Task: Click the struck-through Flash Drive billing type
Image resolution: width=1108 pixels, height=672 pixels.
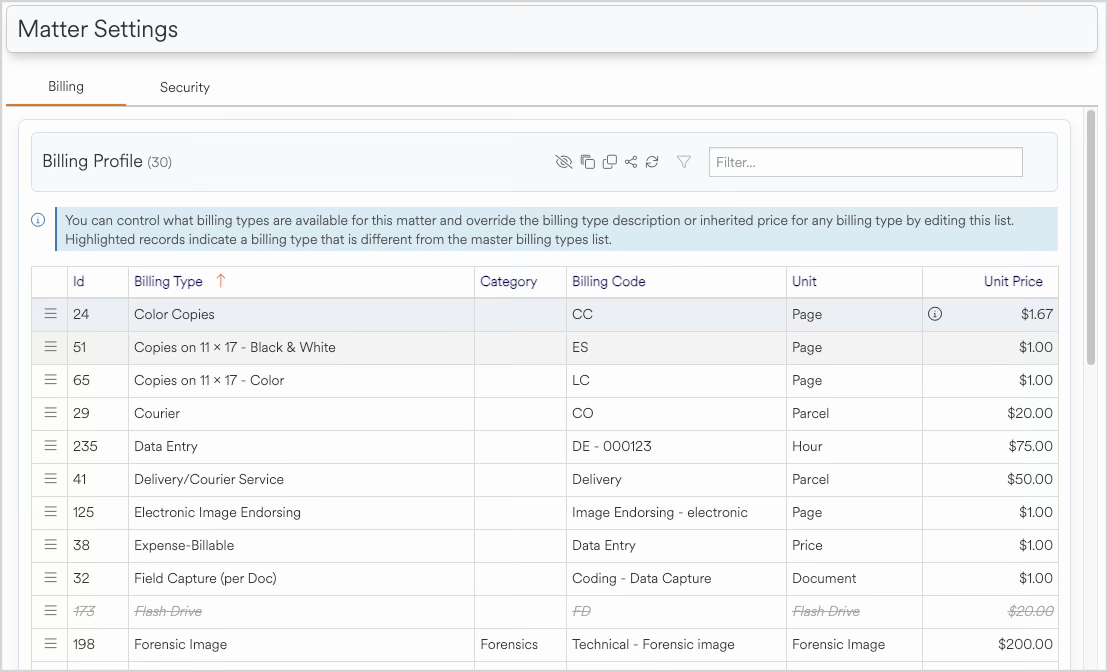Action: point(168,611)
